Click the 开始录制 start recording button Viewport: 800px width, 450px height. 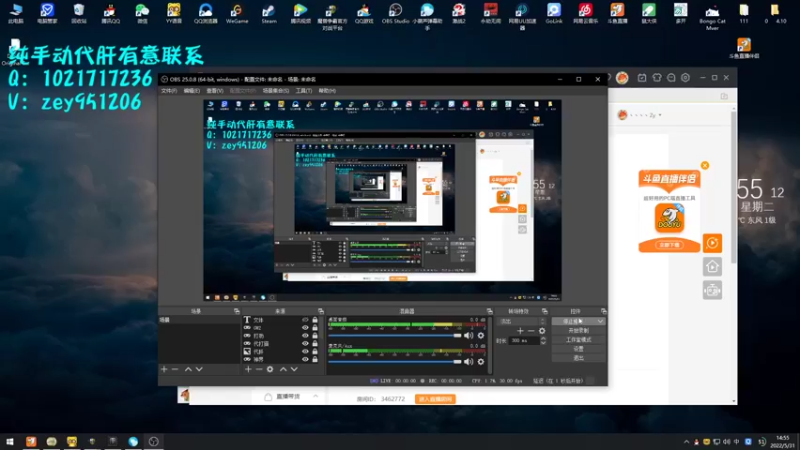(578, 331)
